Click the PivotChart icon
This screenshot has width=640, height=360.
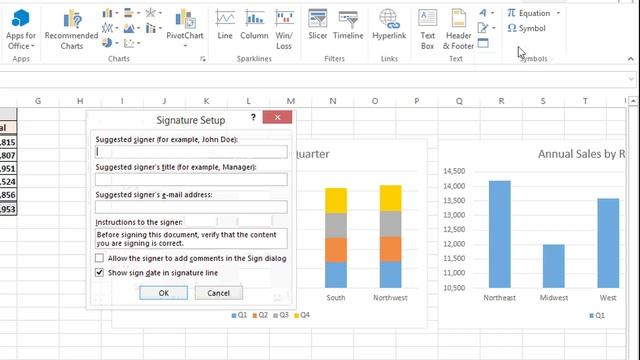185,19
